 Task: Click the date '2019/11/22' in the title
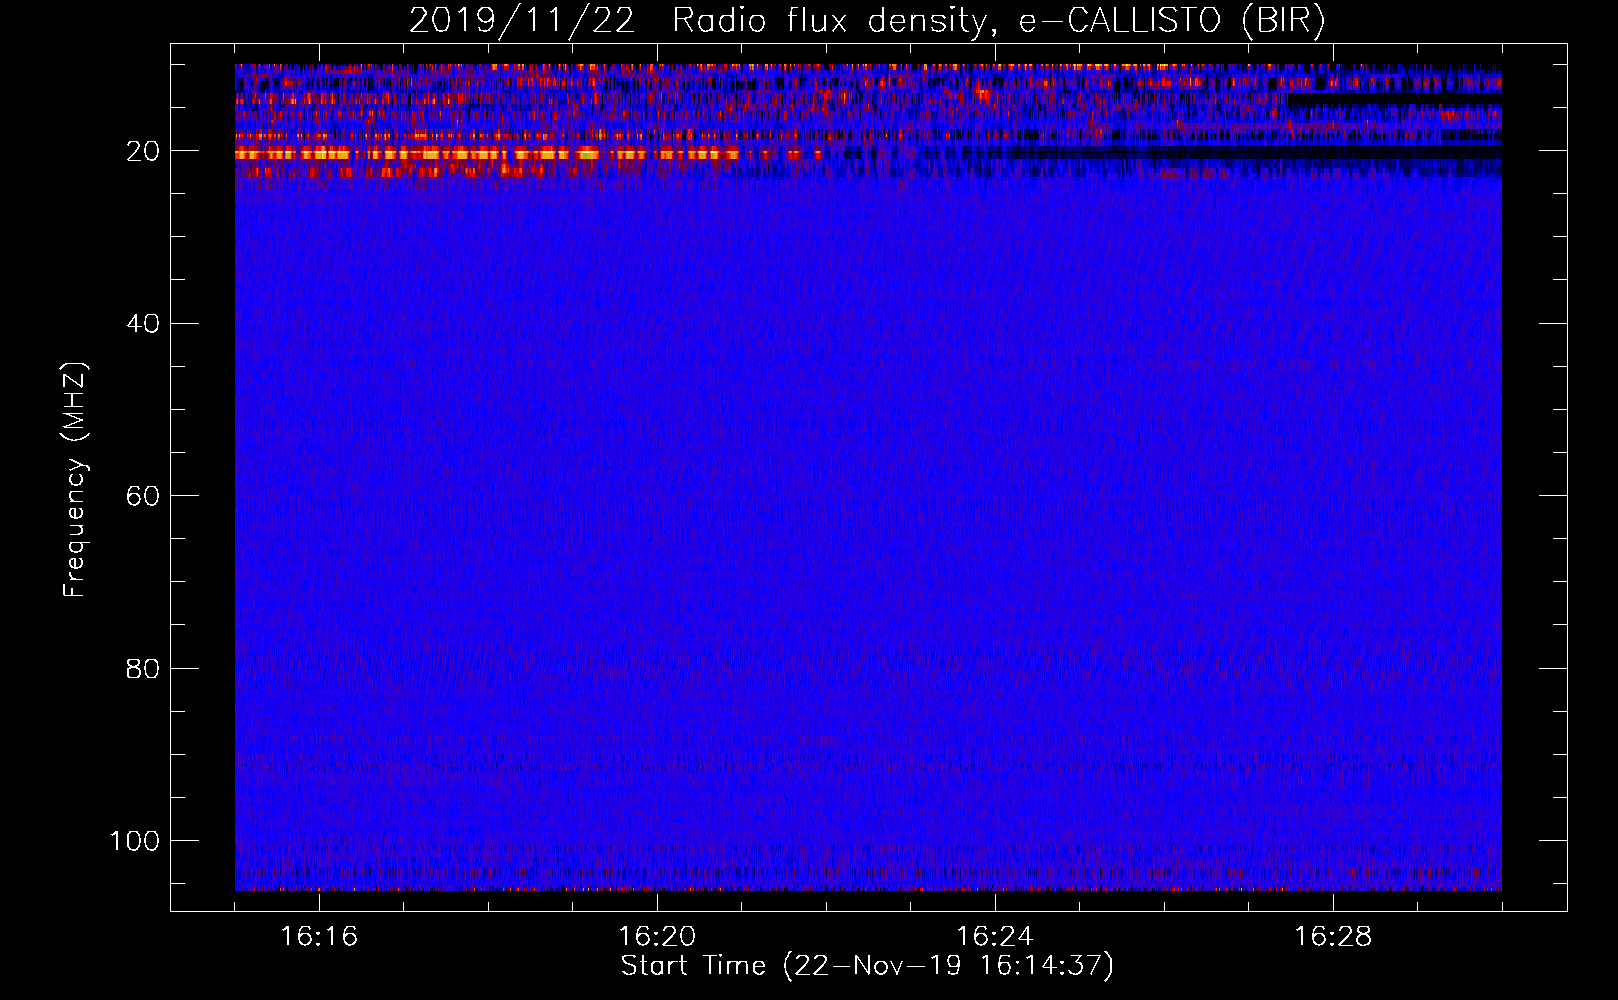click(522, 20)
